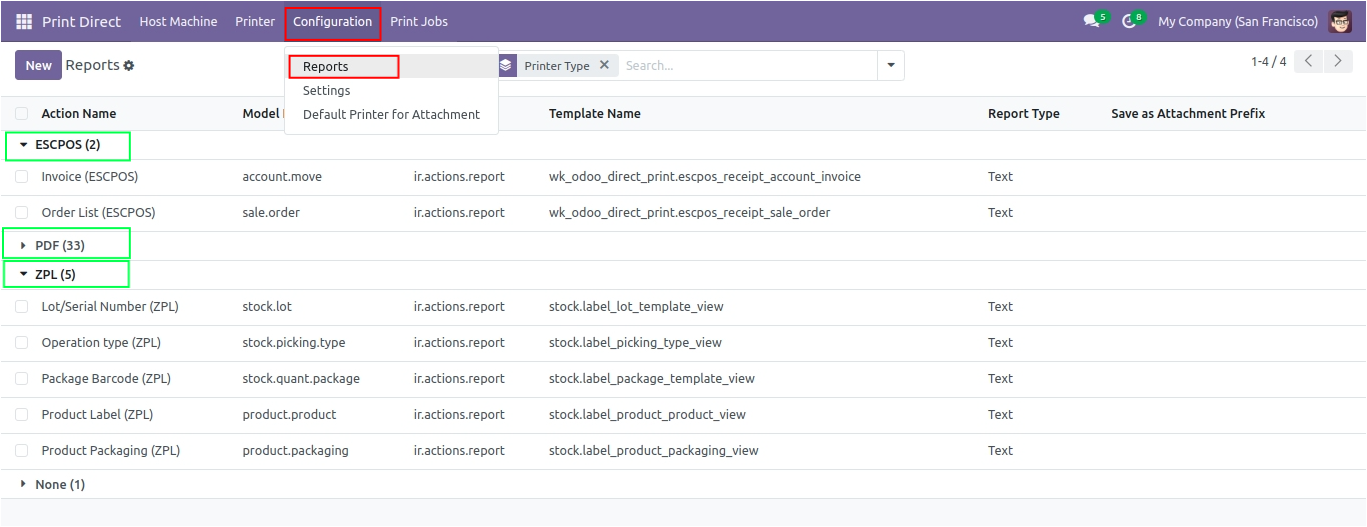Screen dimensions: 1367x527
Task: Click the Printer Type facet label
Action: coord(557,66)
